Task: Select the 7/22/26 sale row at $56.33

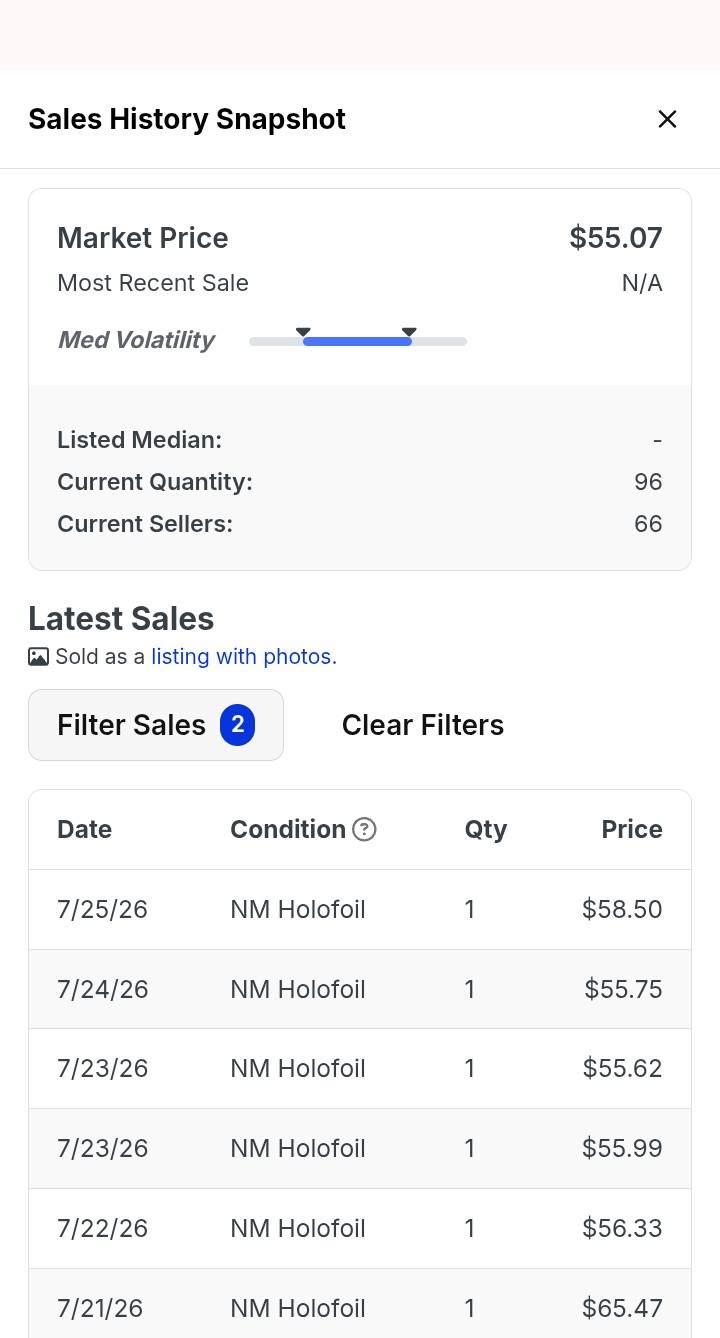Action: [360, 1228]
